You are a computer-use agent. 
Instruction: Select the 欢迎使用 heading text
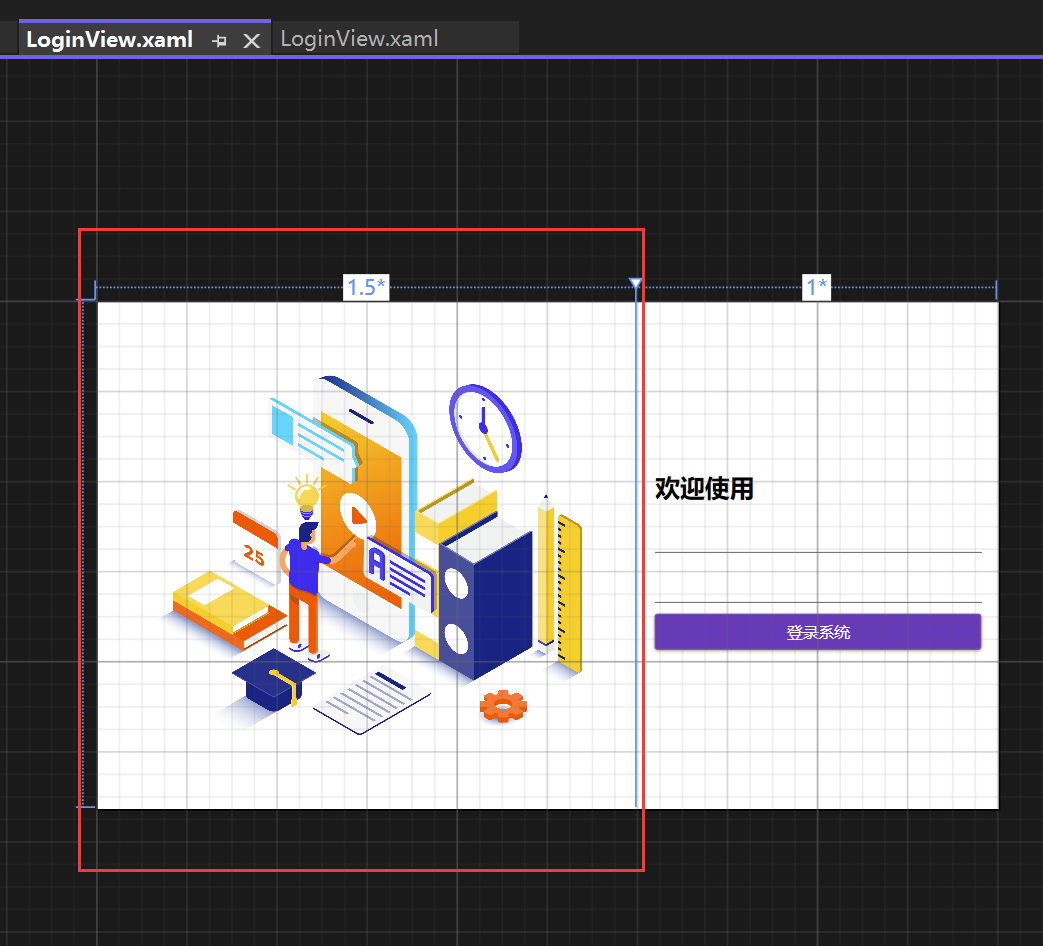(x=704, y=488)
